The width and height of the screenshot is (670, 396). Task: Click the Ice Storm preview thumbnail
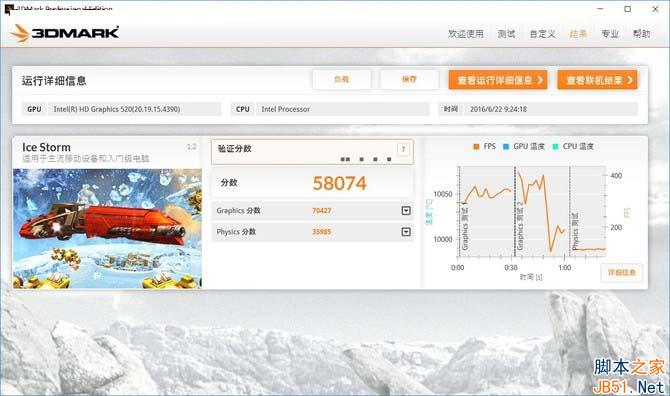click(107, 229)
